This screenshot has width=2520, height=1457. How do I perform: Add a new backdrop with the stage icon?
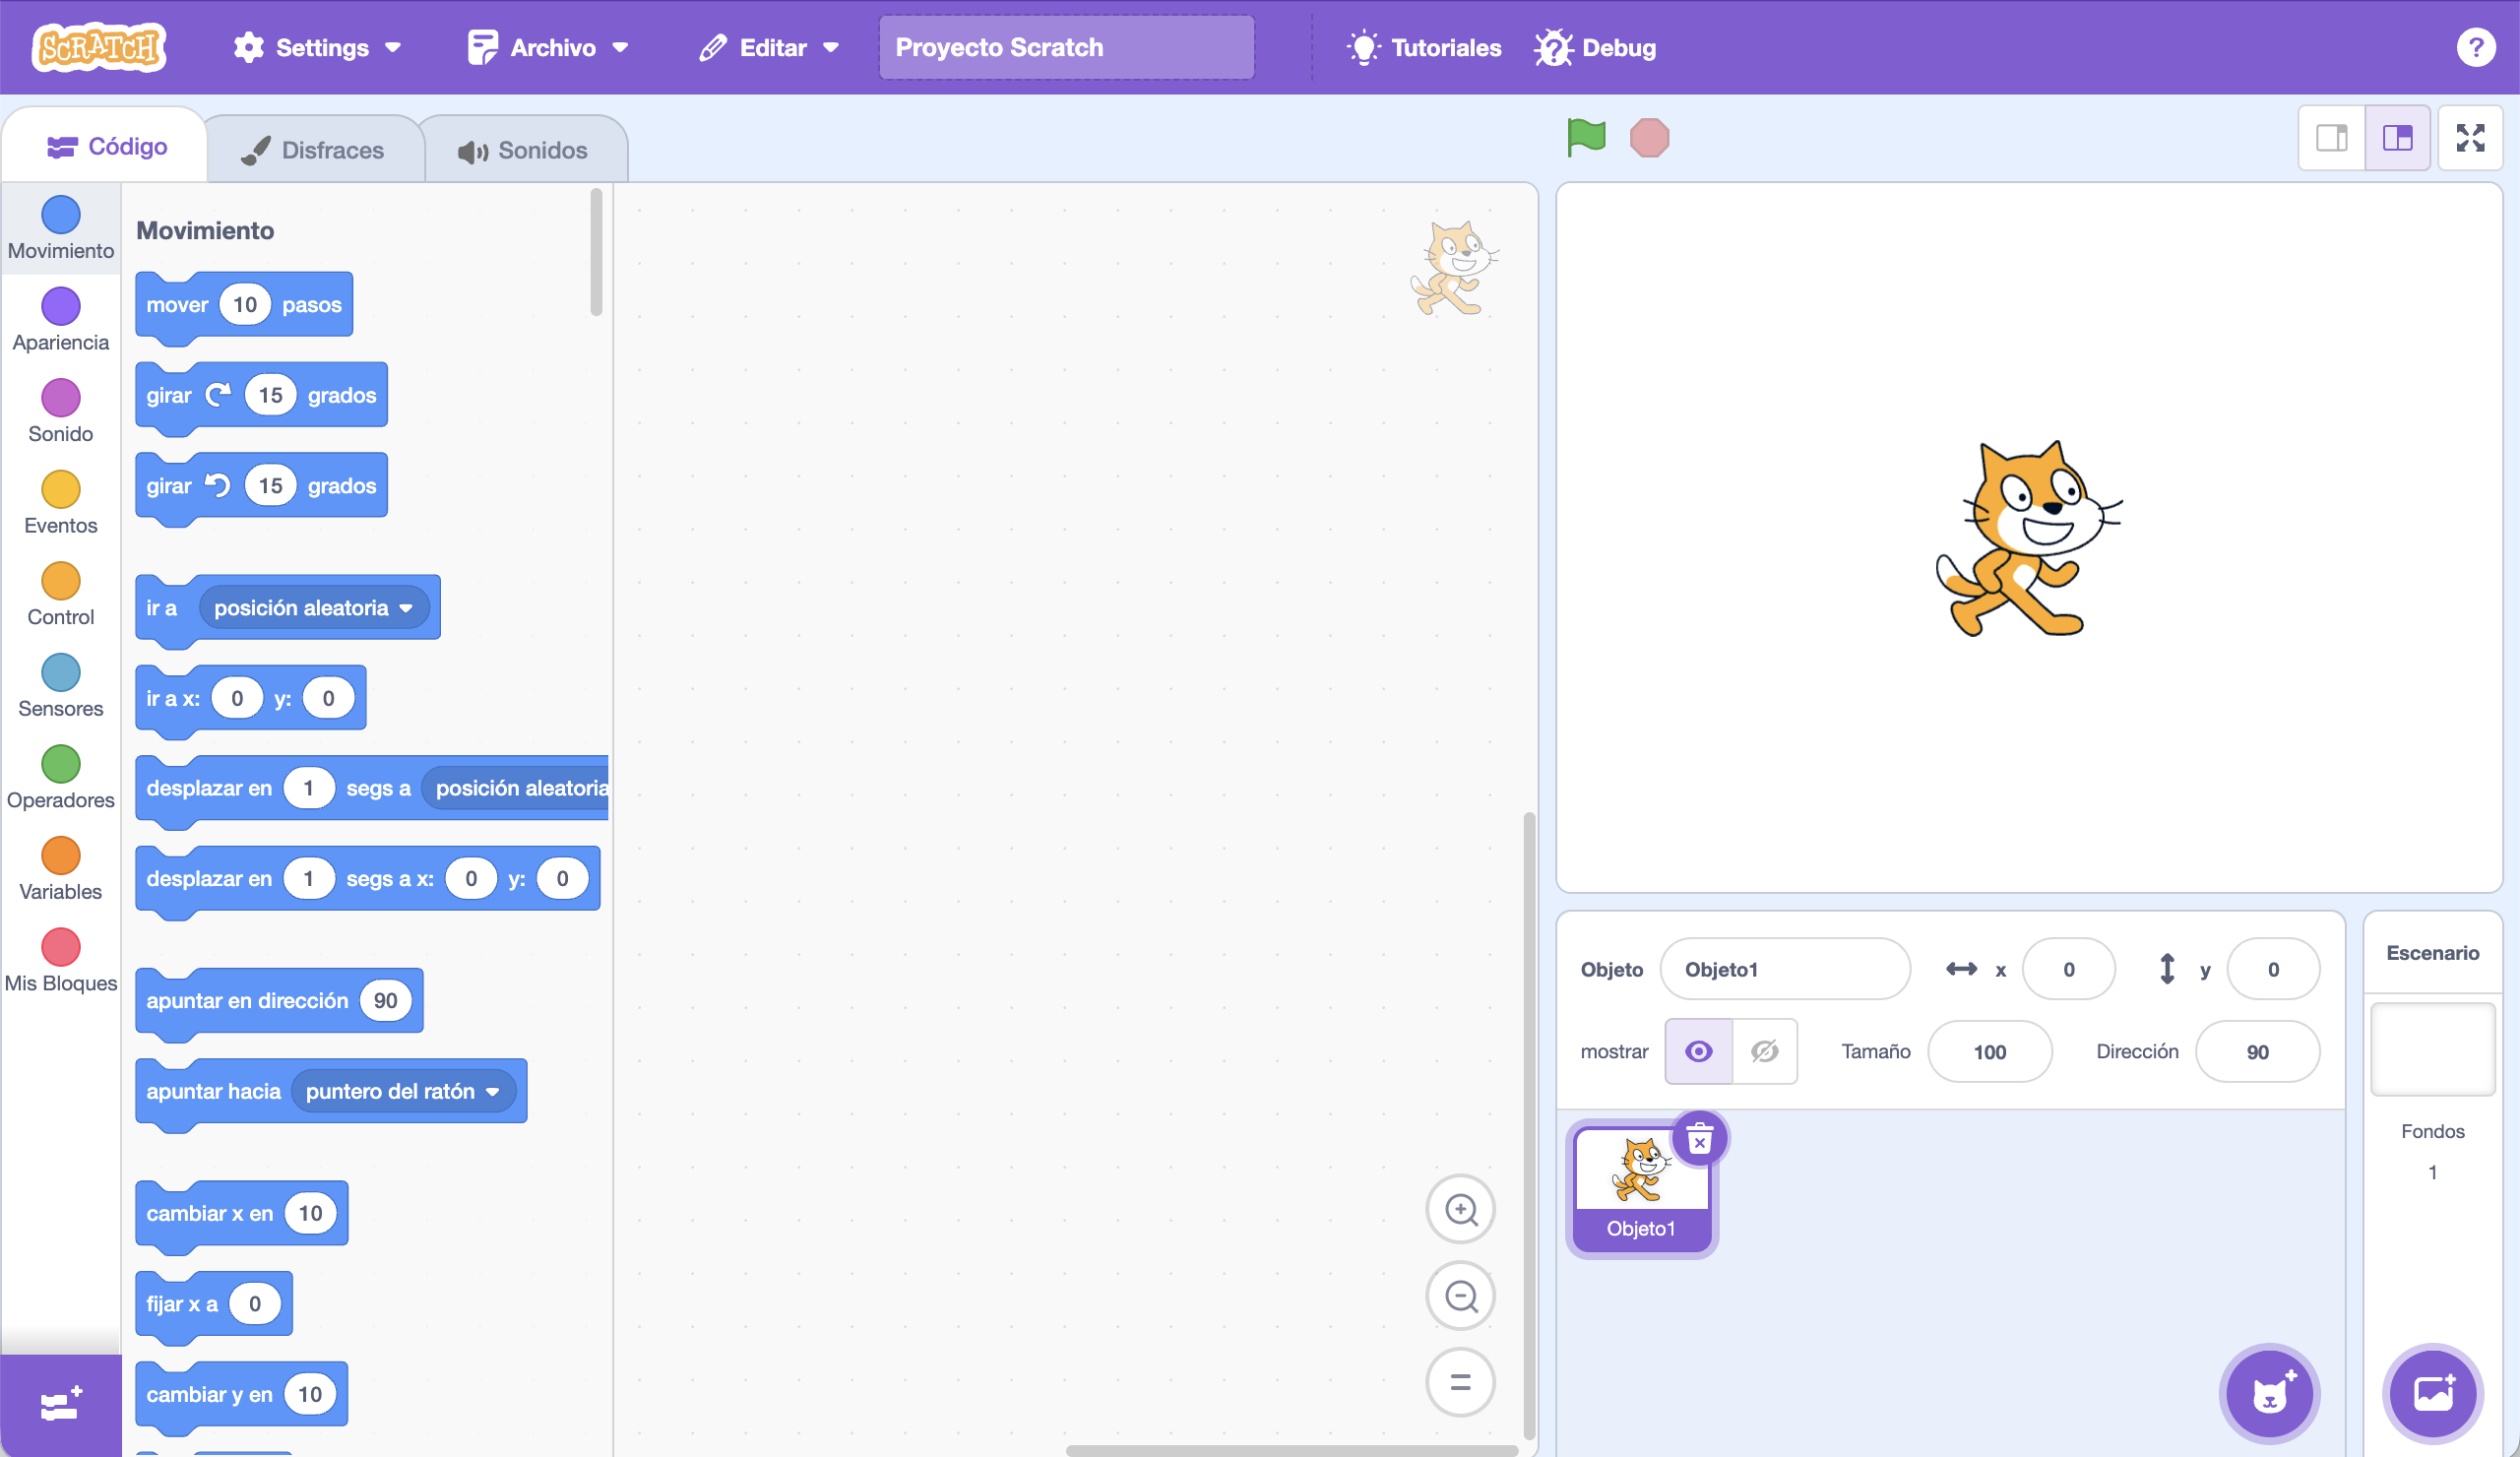2434,1393
